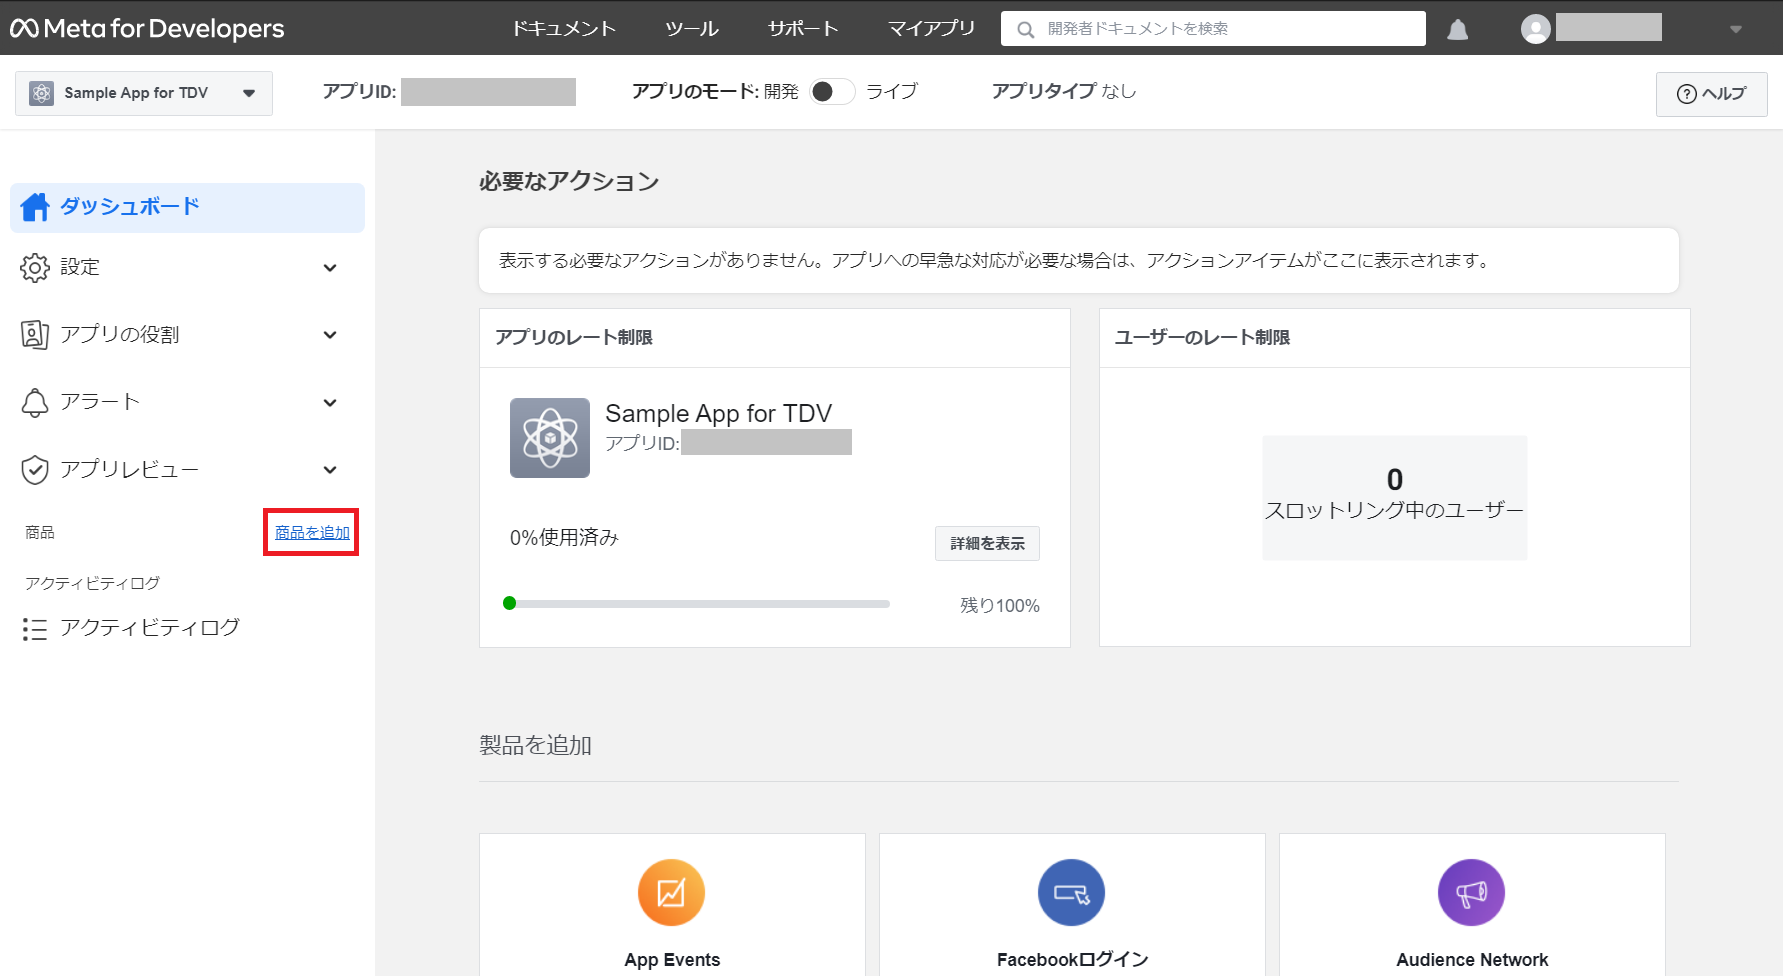The image size is (1783, 976).
Task: Click the App Events product icon
Action: click(672, 892)
